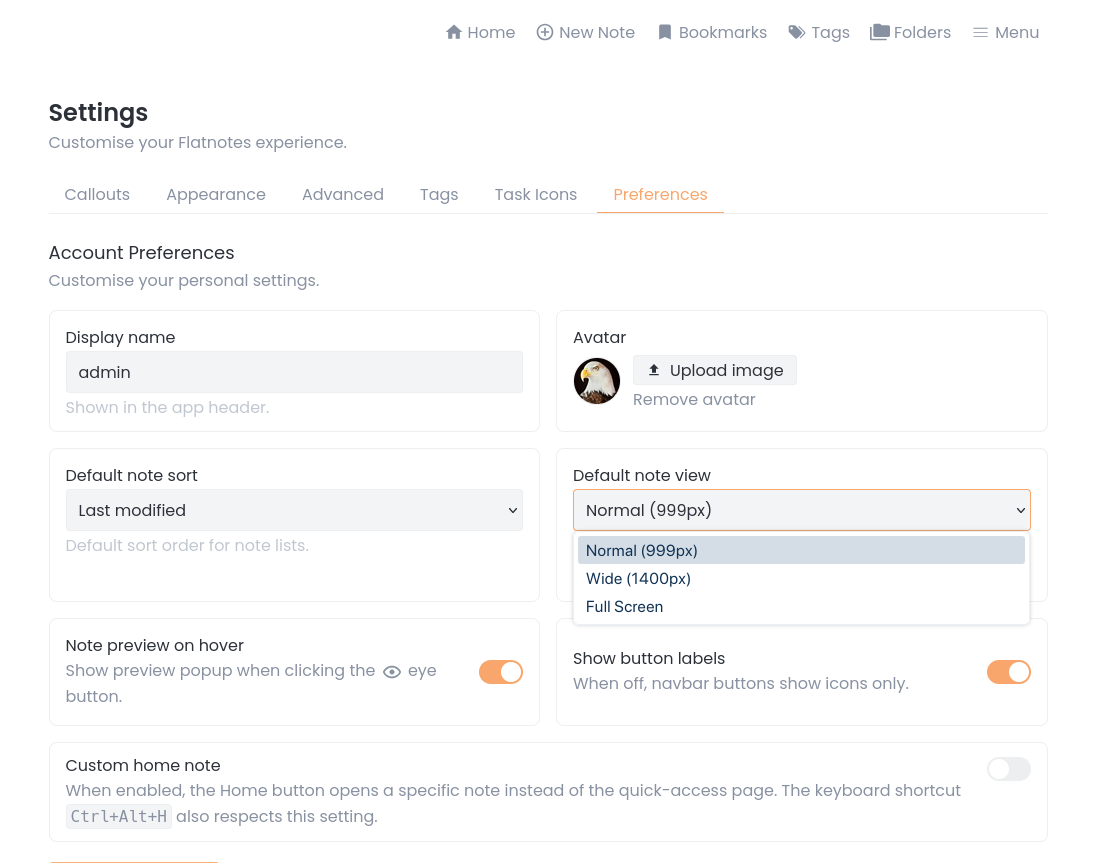
Task: Click the Home house icon
Action: pos(454,32)
